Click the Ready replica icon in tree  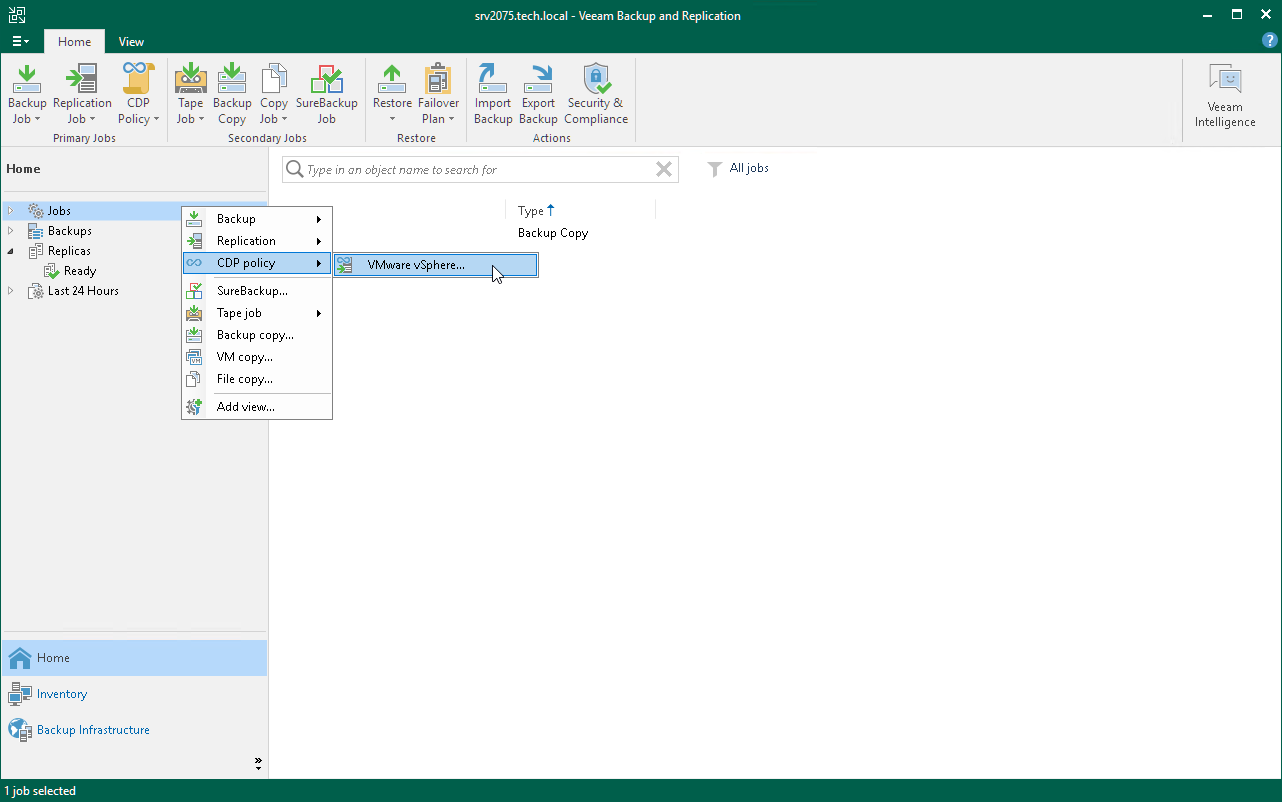click(52, 271)
